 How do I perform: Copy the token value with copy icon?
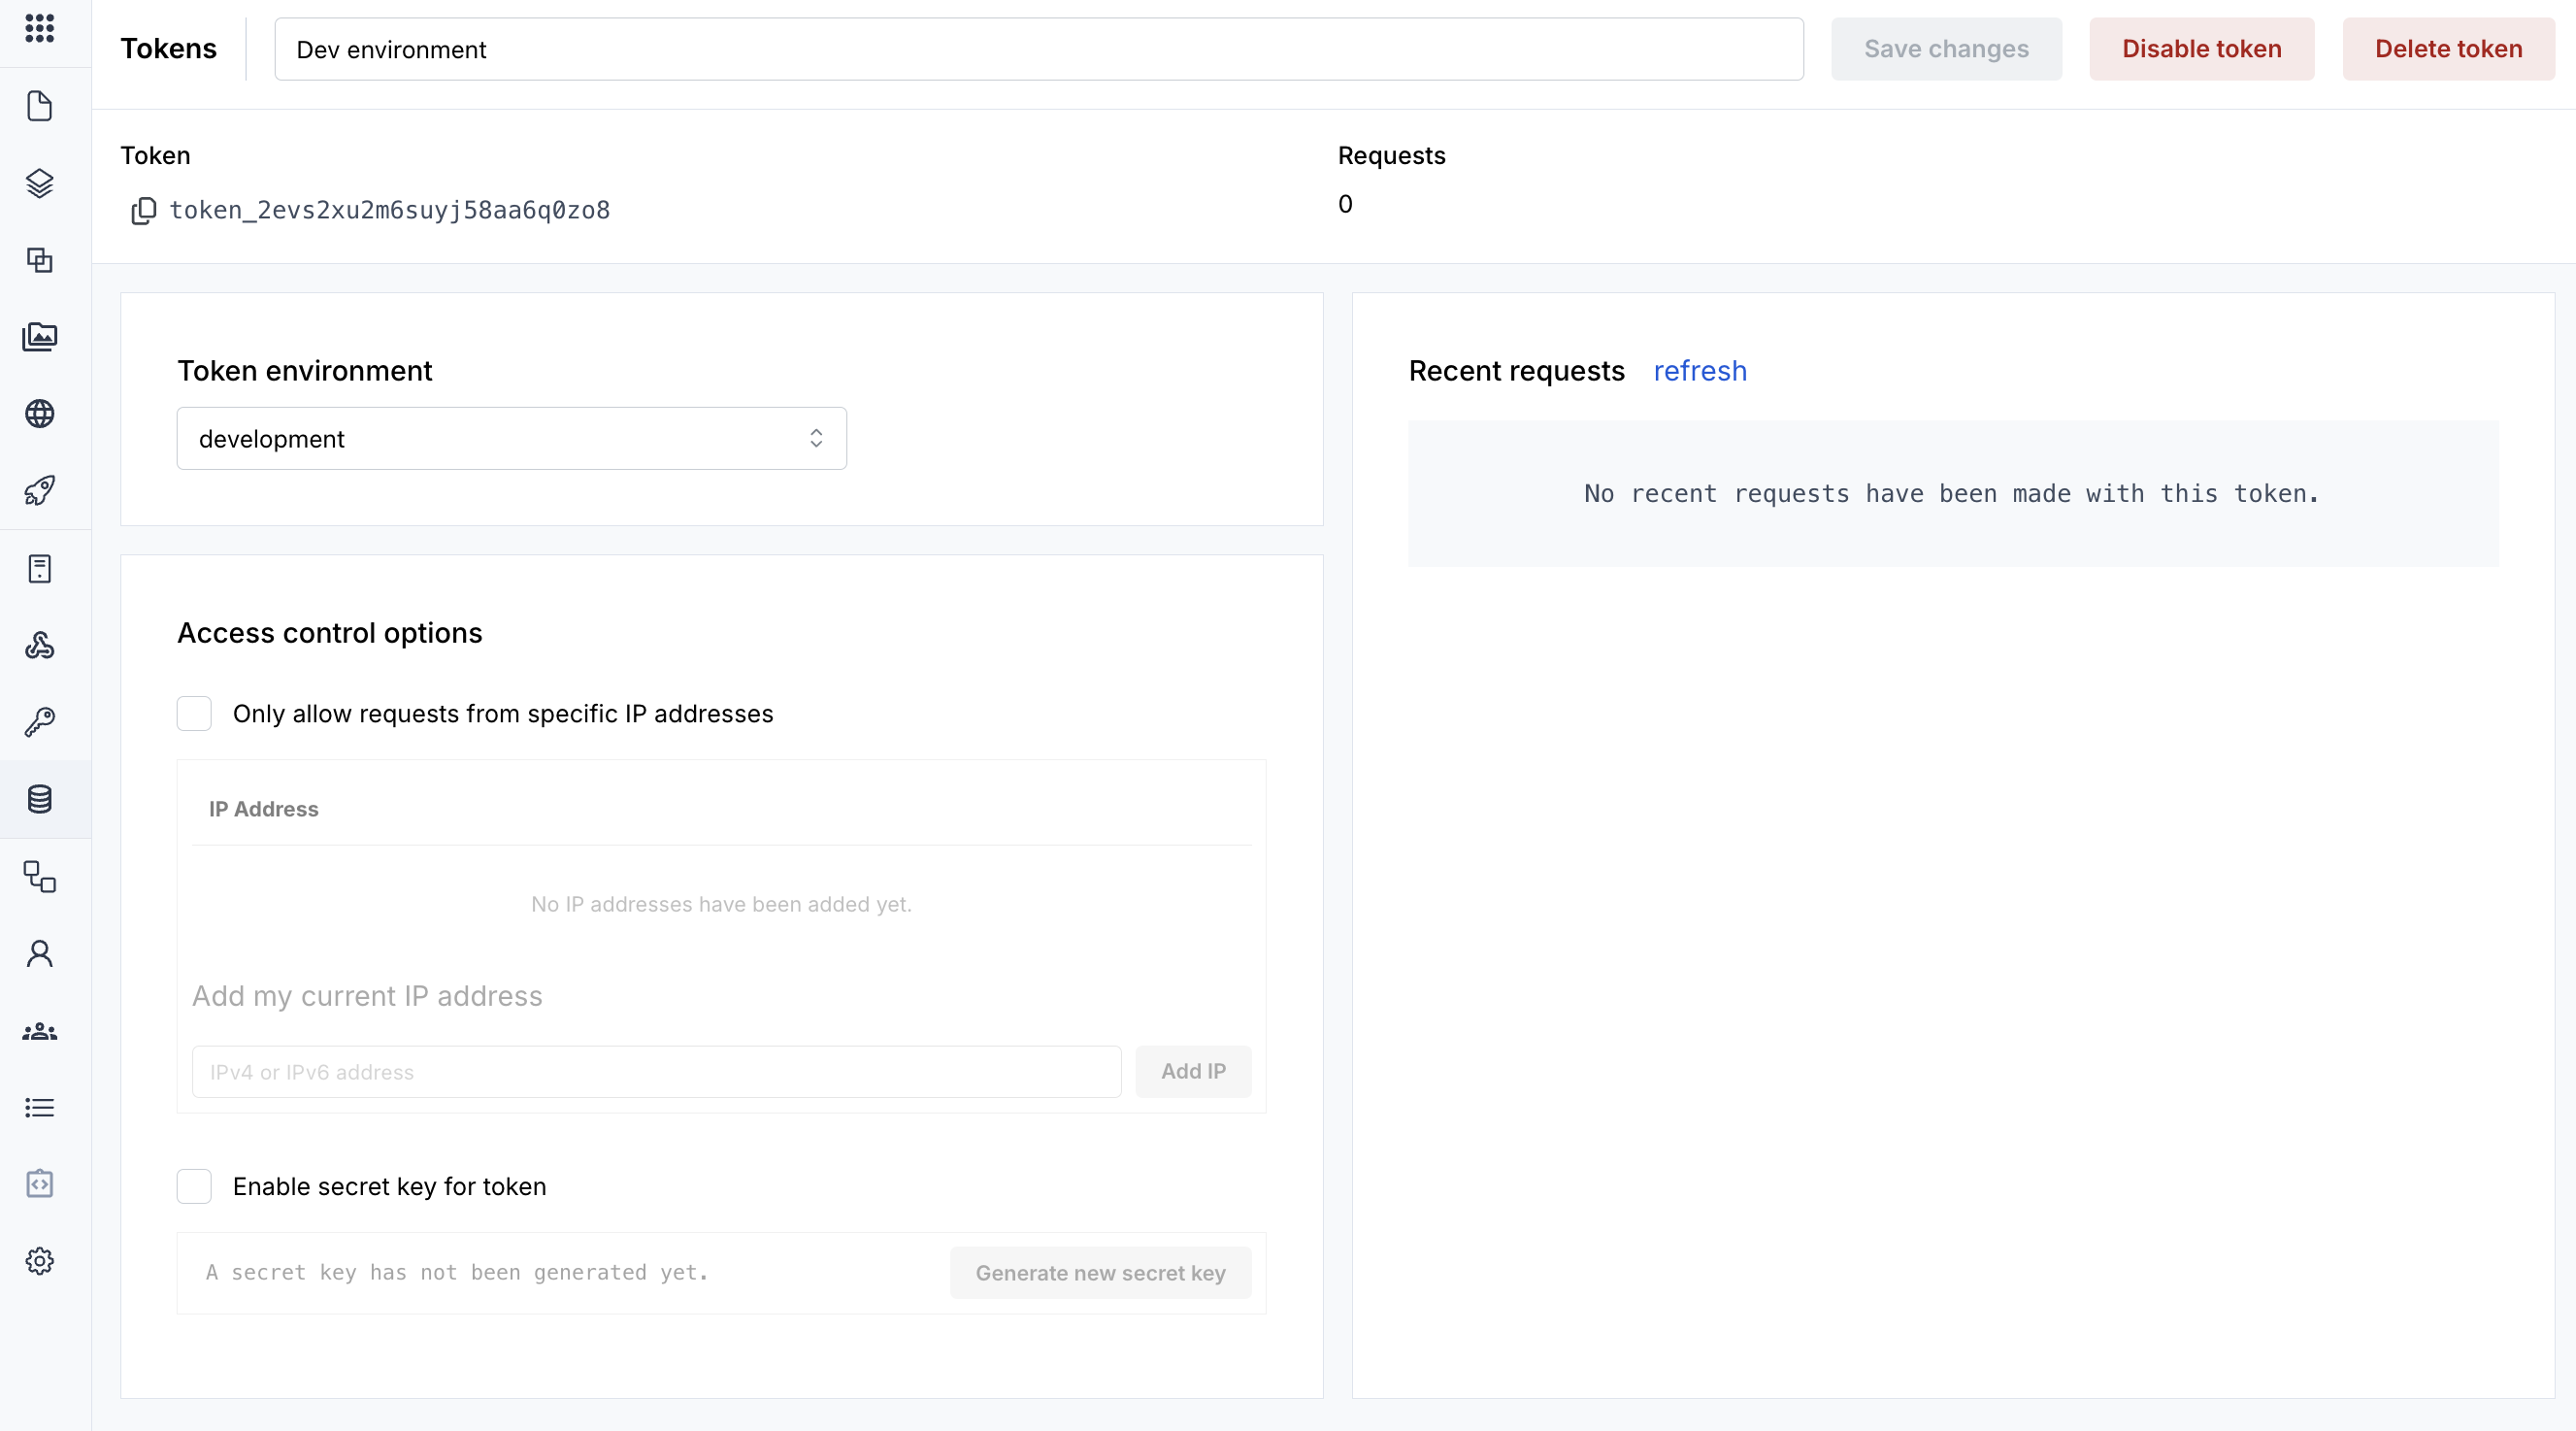coord(144,210)
